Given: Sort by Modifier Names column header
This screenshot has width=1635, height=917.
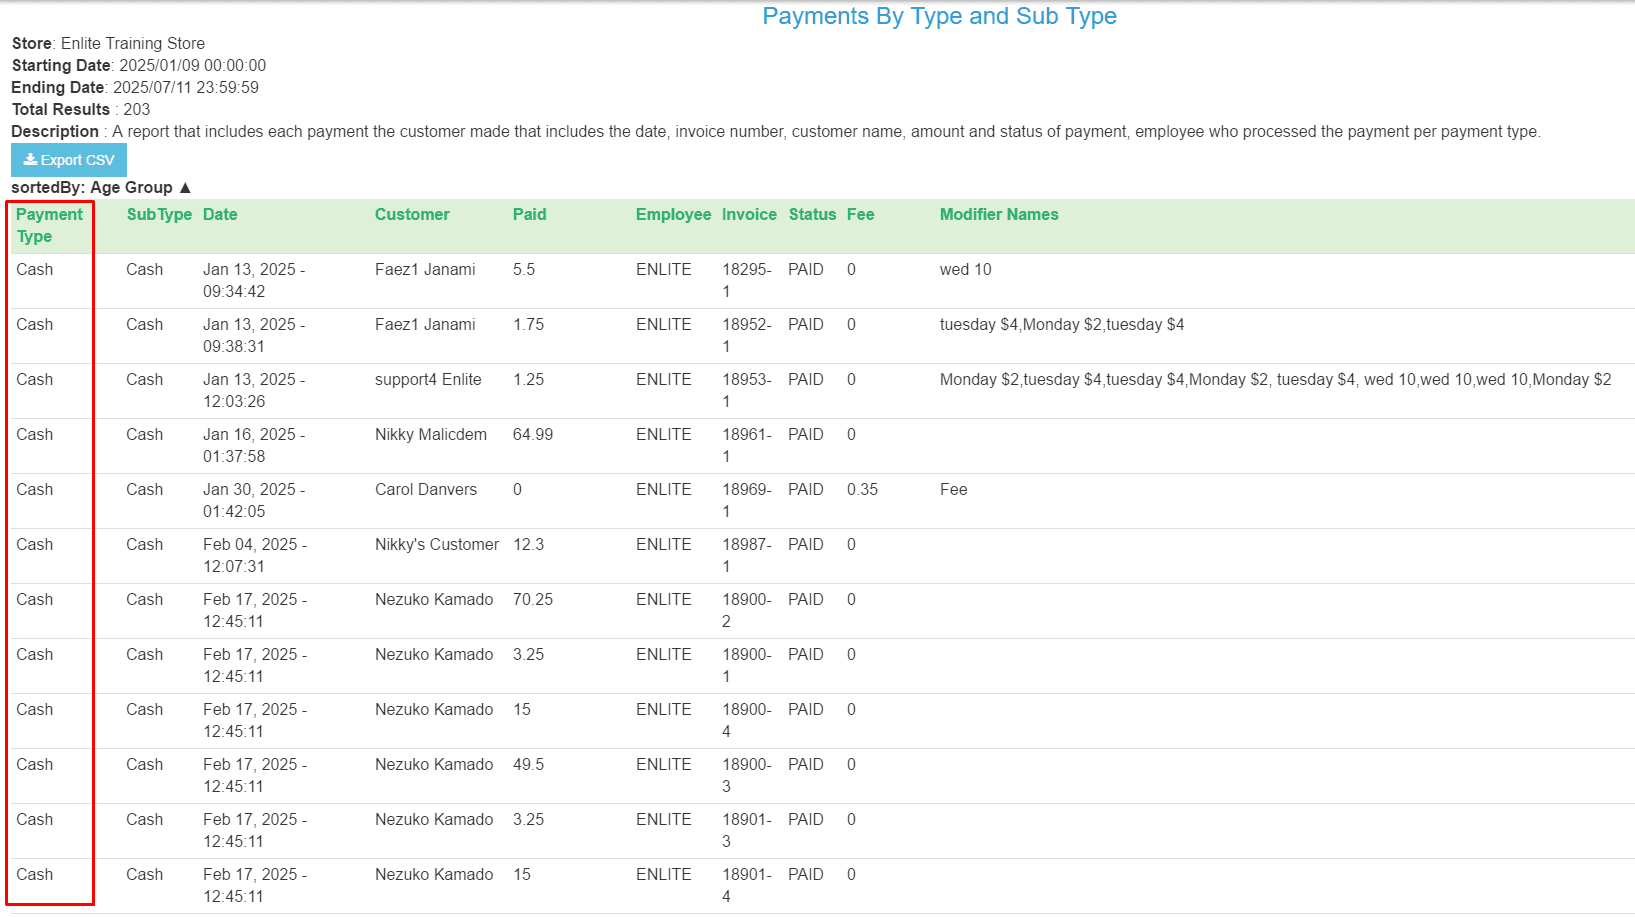Looking at the screenshot, I should (x=999, y=215).
